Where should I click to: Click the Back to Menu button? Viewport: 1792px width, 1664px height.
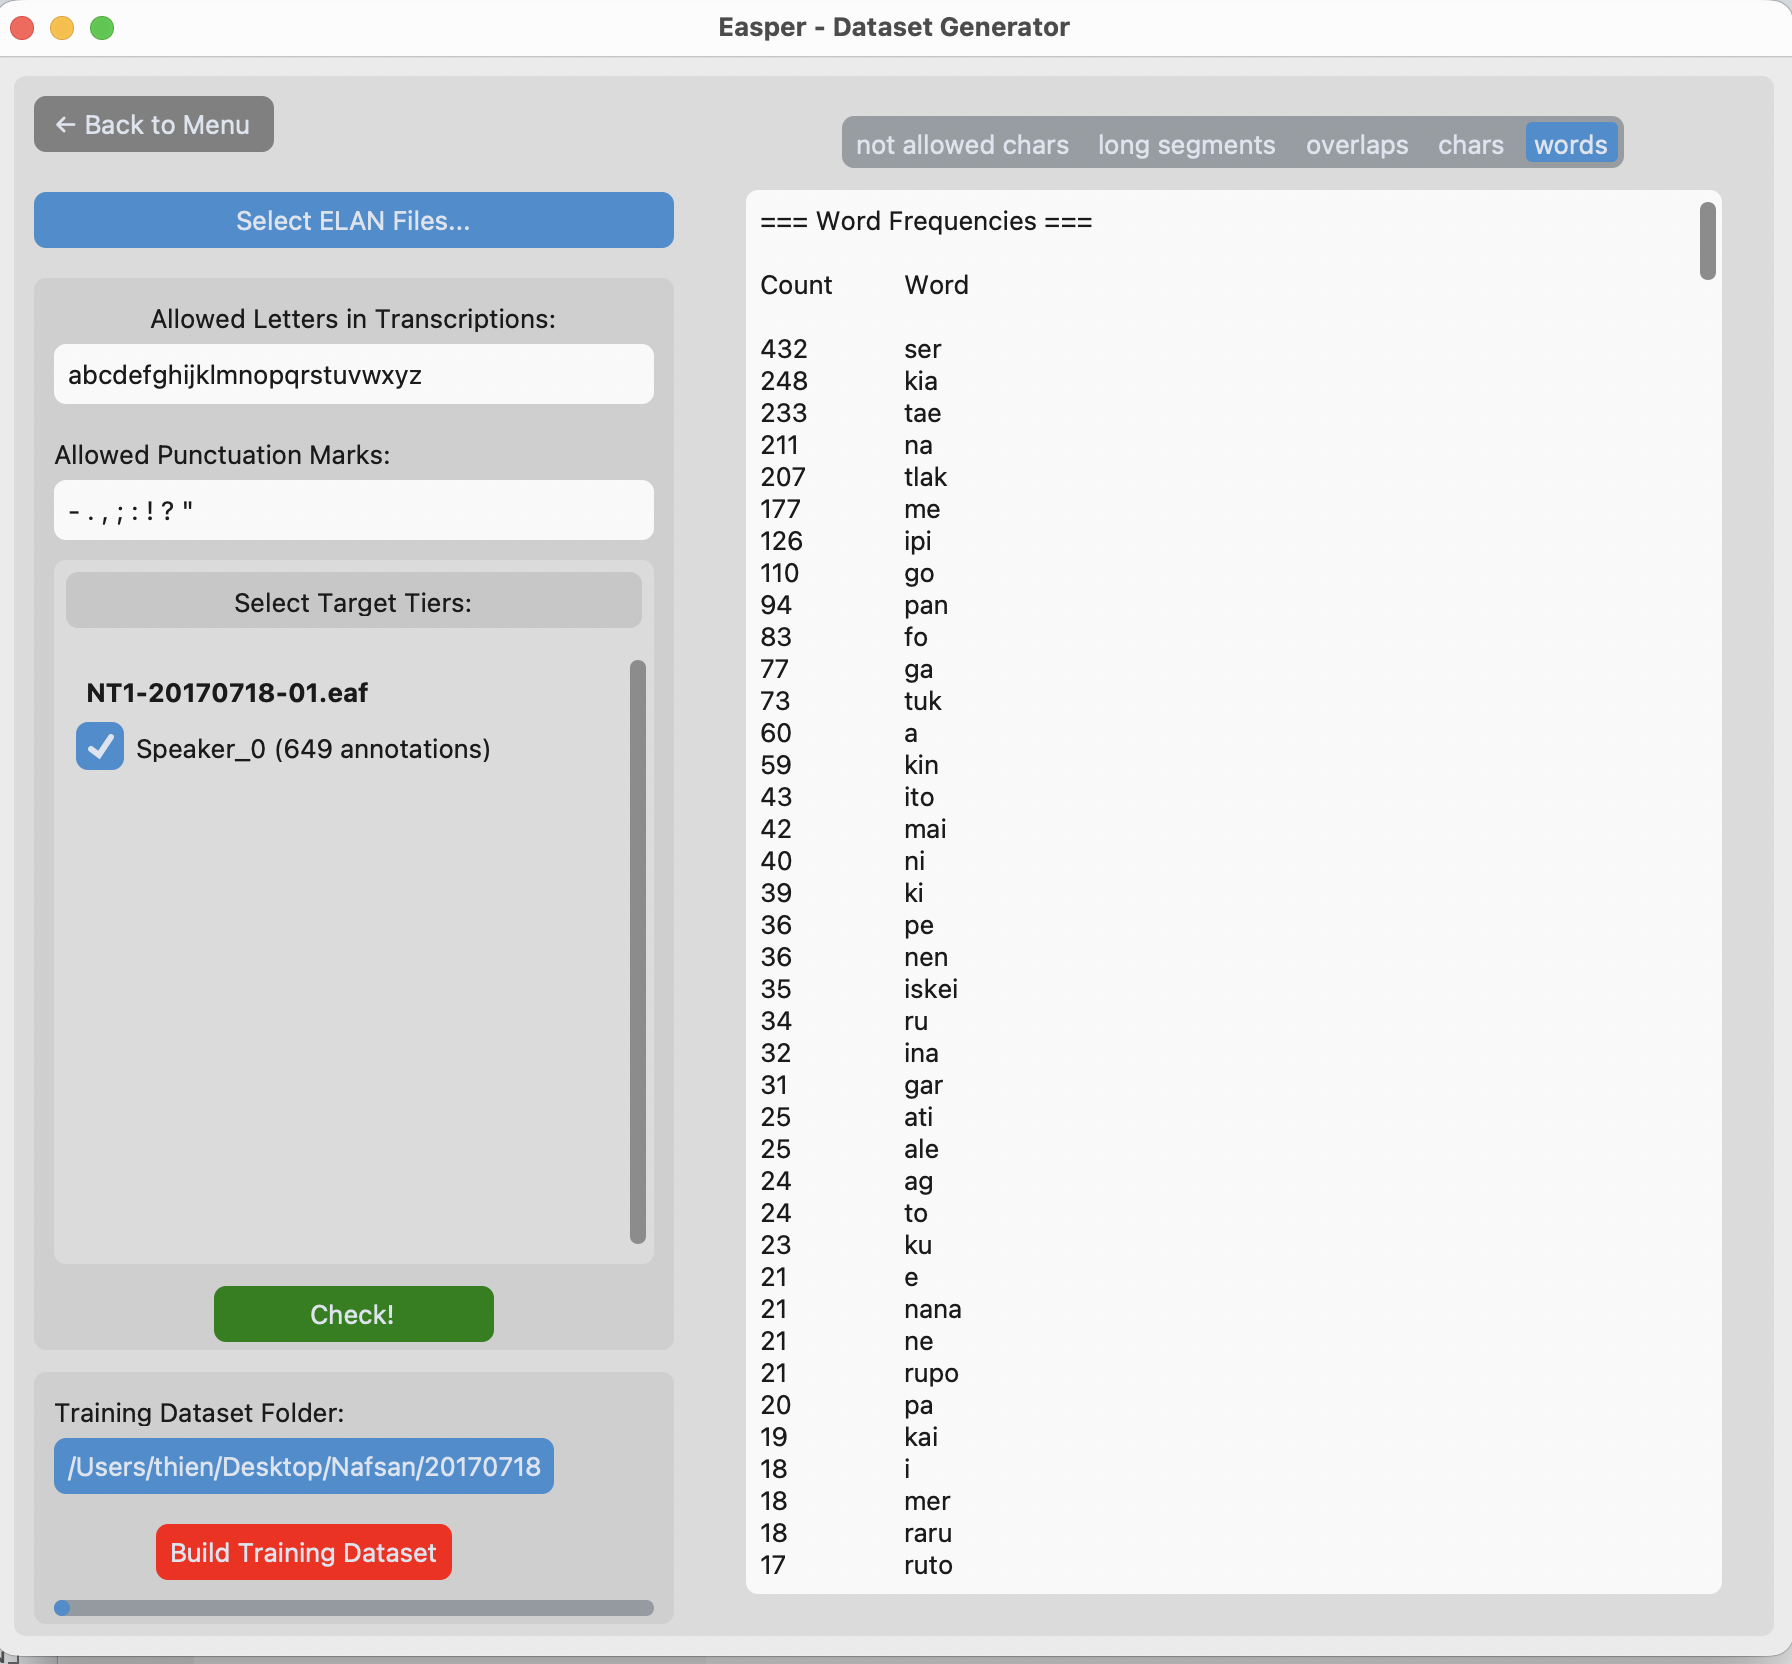[x=153, y=124]
